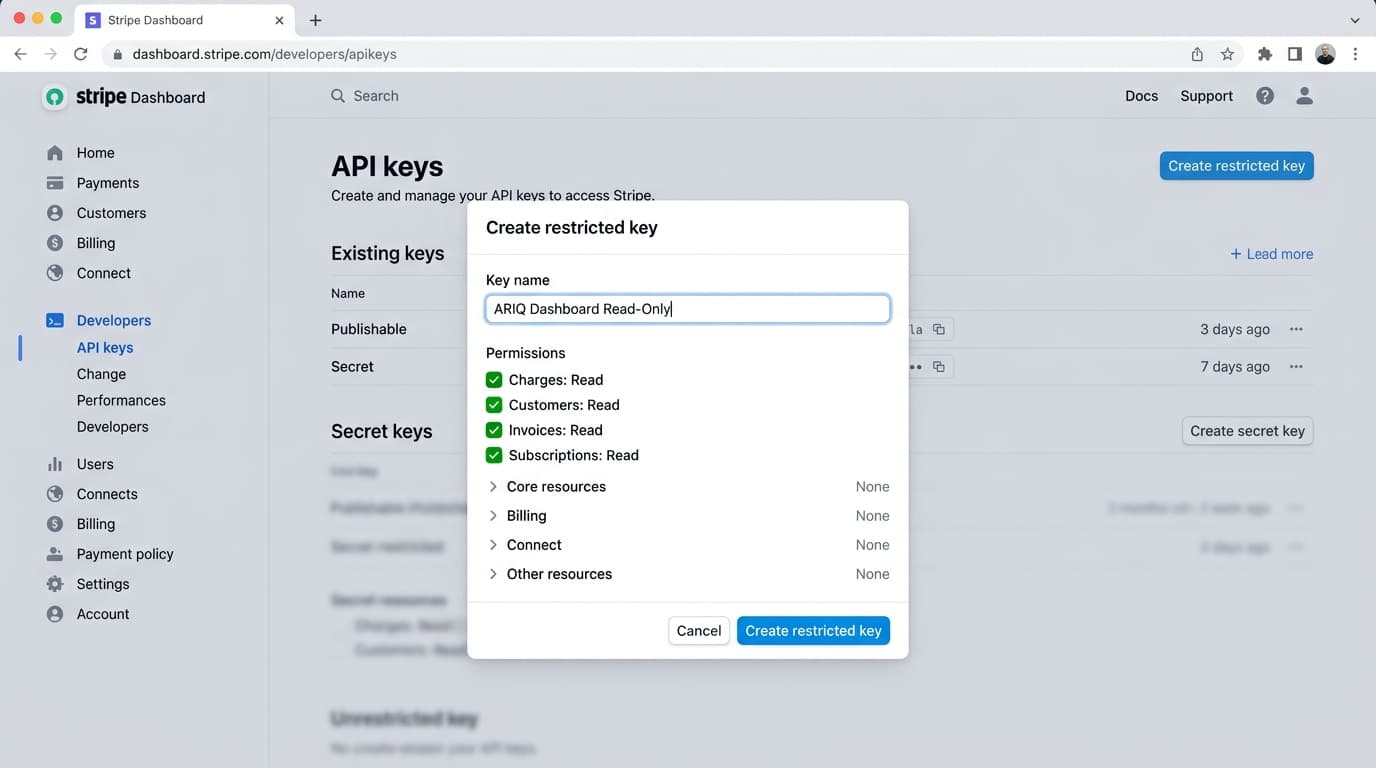
Task: Click the Create secret key button
Action: tap(1247, 431)
